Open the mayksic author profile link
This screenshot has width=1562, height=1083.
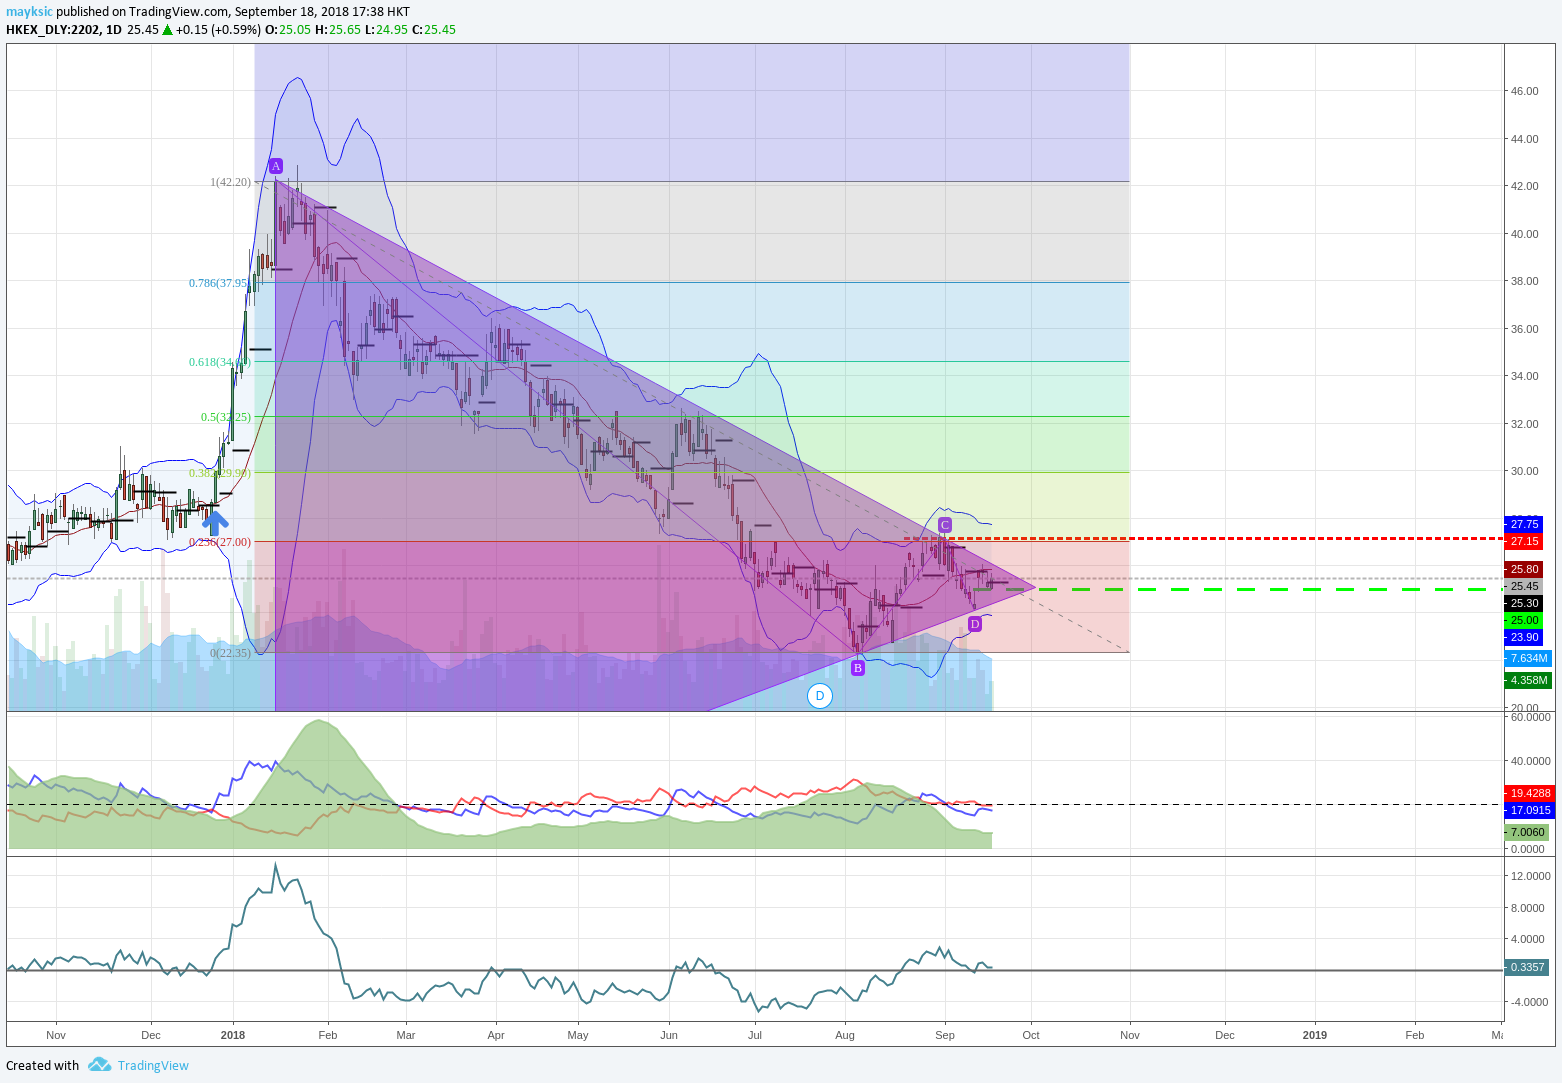29,12
